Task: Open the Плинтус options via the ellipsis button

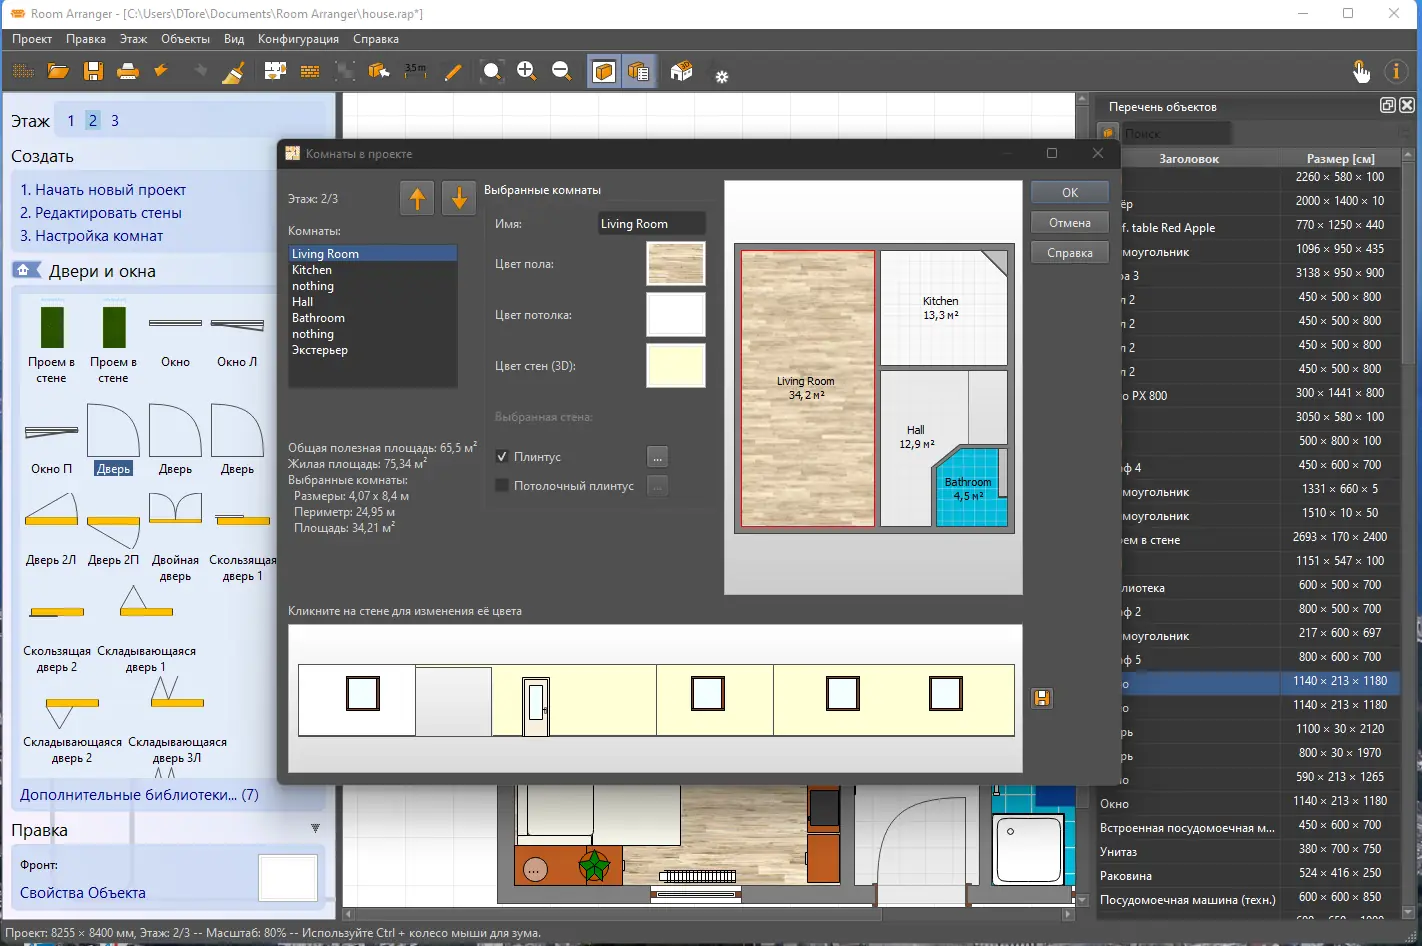Action: (x=657, y=457)
